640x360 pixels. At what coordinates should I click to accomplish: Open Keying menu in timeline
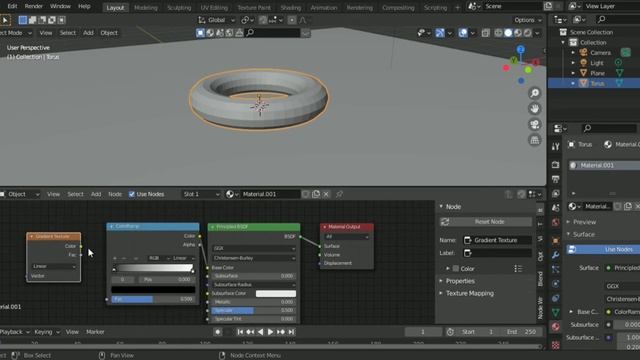point(46,332)
